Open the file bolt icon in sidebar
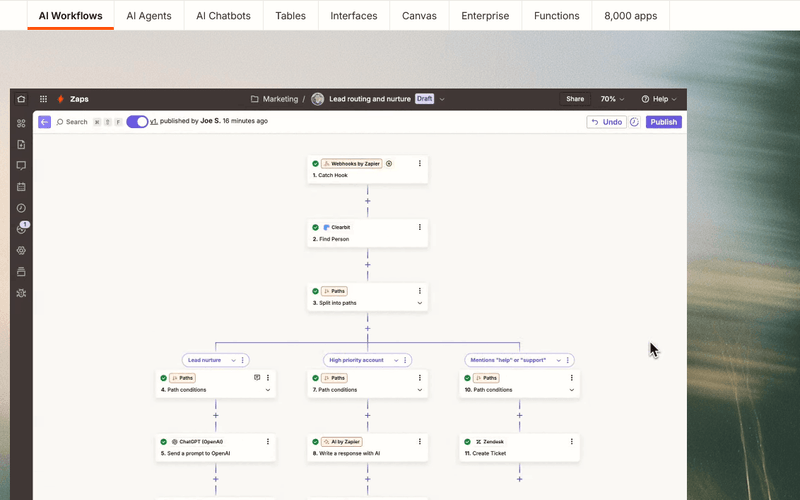 [21, 145]
